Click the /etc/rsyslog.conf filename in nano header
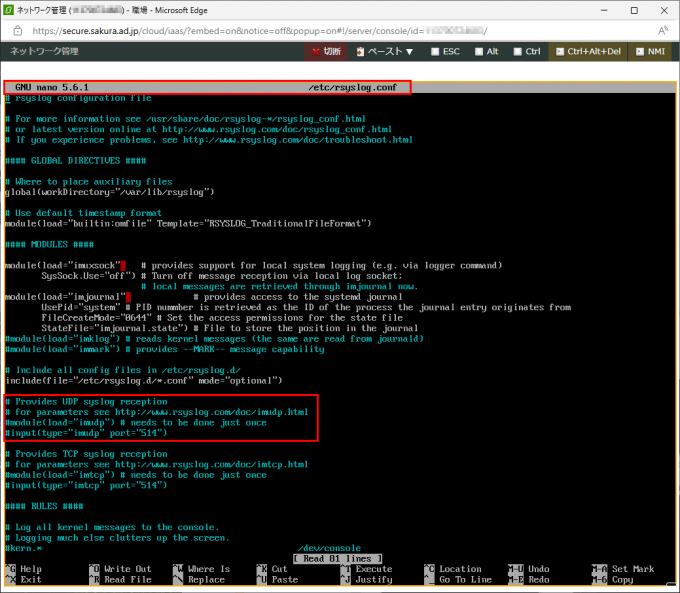The image size is (680, 593). [352, 88]
